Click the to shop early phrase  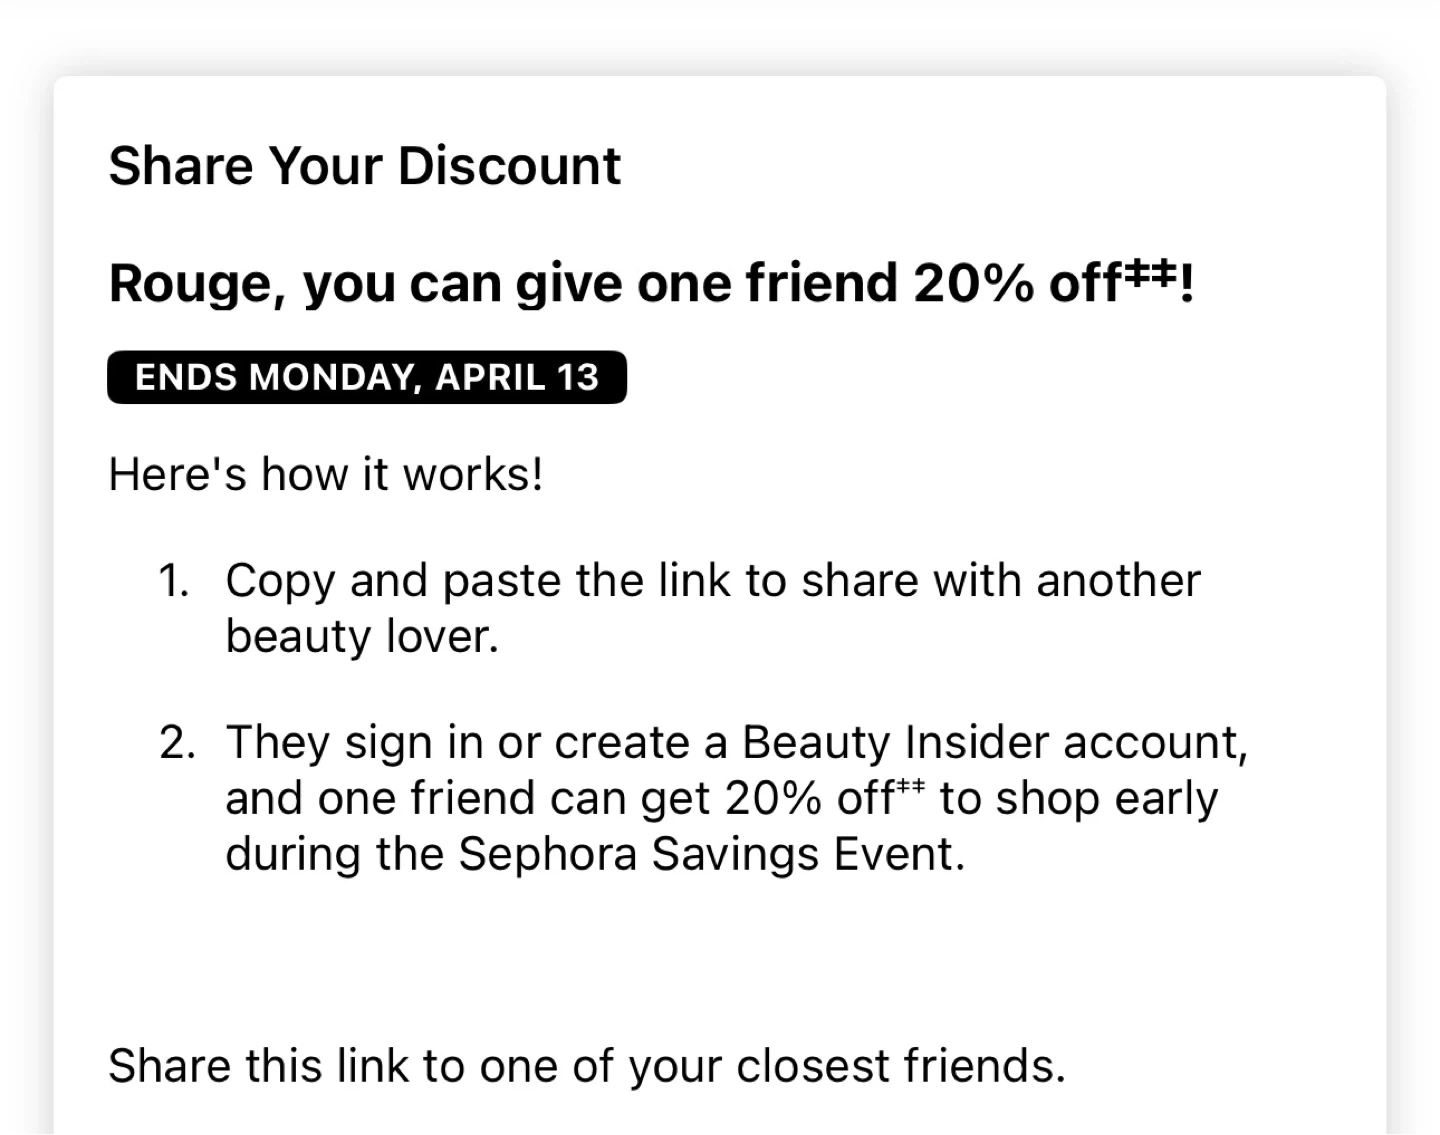[x=1078, y=798]
